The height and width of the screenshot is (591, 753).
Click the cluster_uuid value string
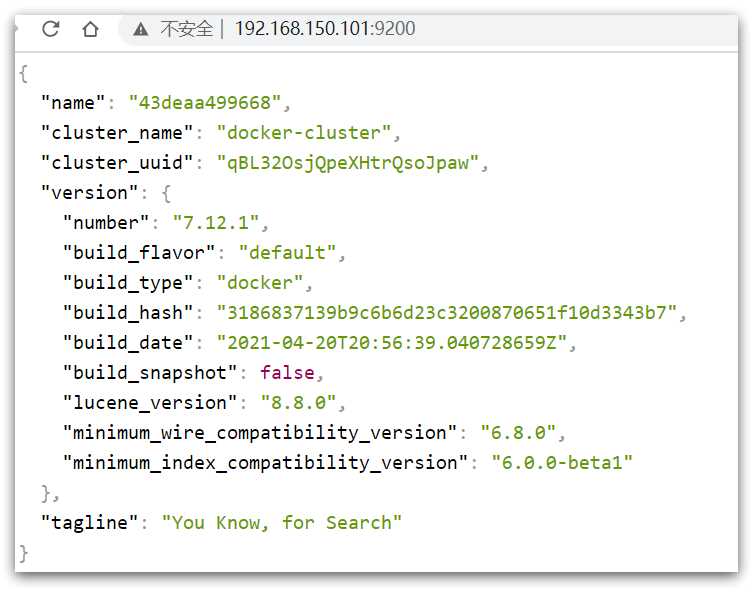348,163
